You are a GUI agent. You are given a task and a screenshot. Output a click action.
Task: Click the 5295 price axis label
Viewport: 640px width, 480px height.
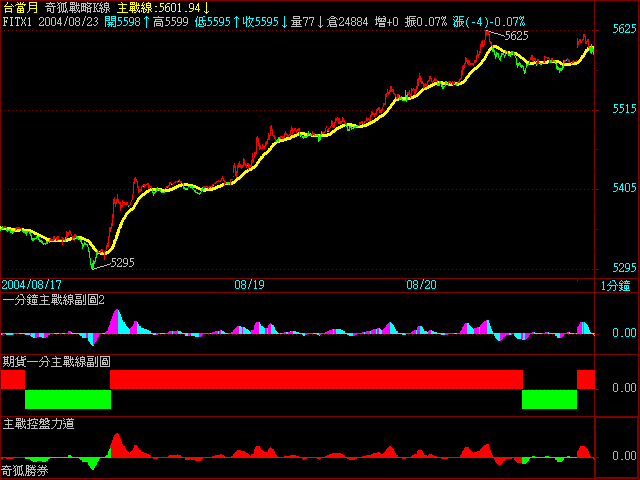(624, 268)
